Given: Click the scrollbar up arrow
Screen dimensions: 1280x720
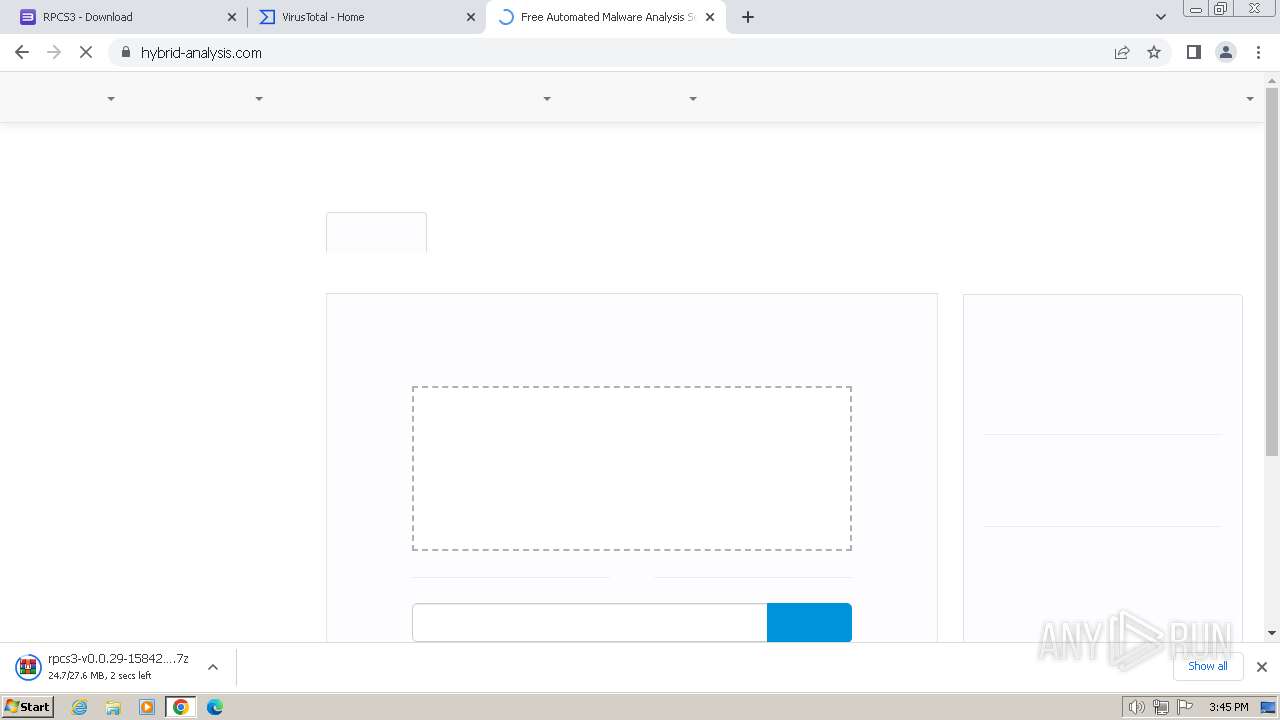Looking at the screenshot, I should tap(1272, 80).
